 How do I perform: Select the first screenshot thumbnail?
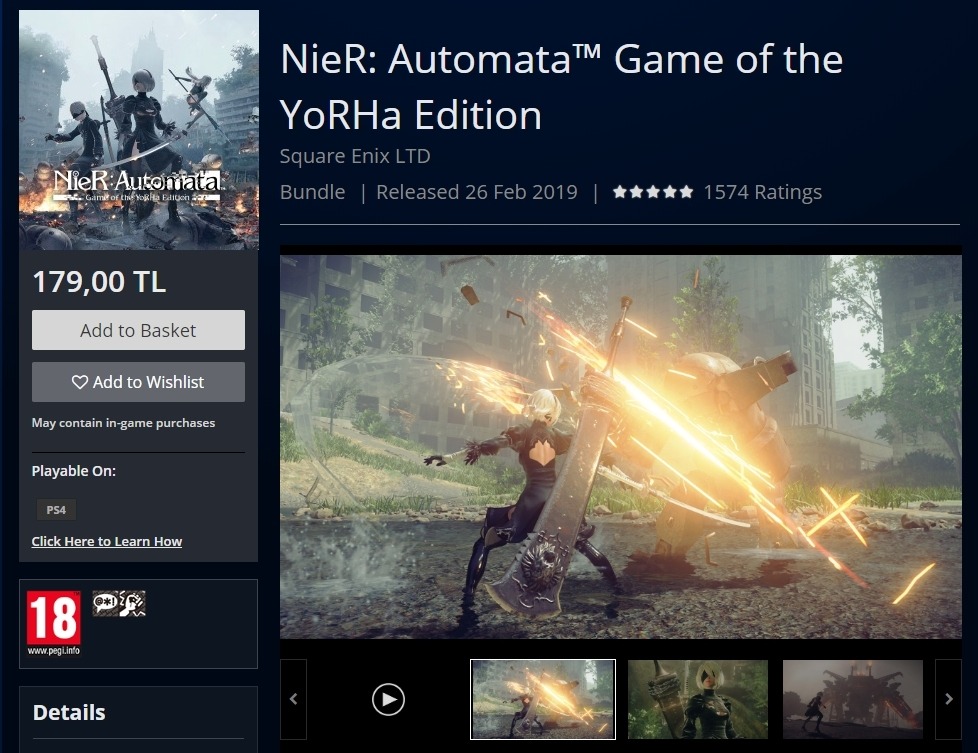(542, 699)
